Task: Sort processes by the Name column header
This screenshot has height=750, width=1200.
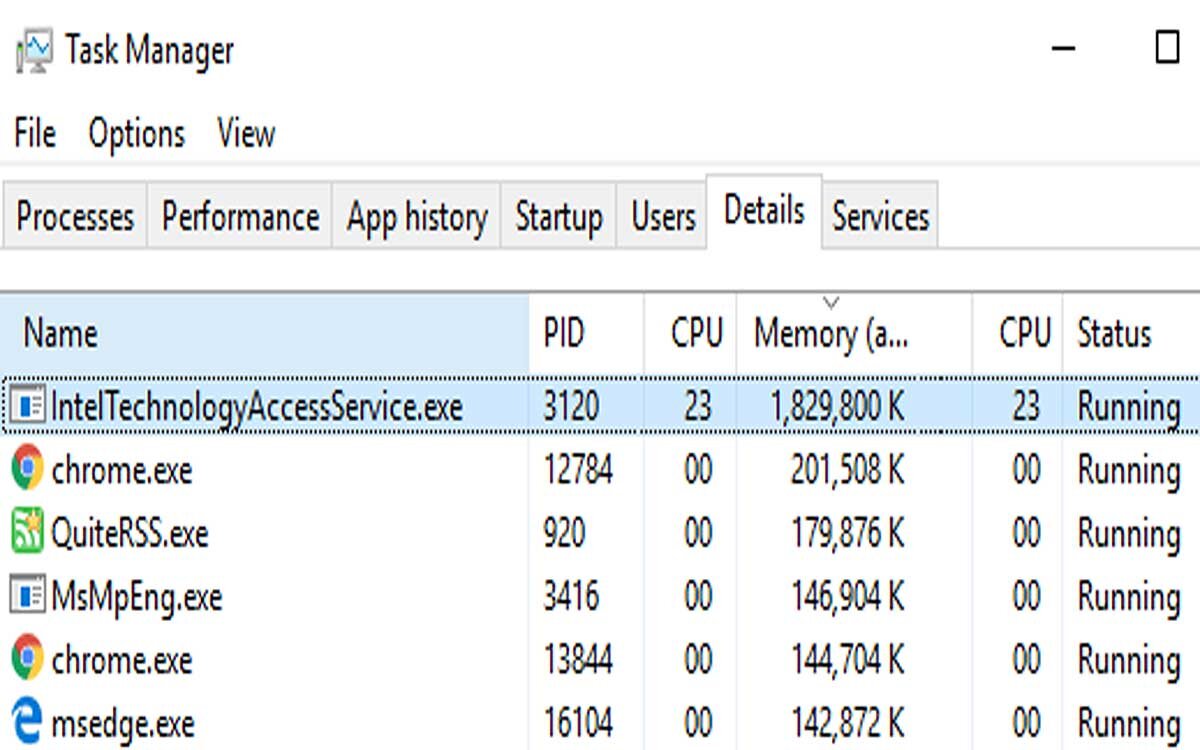Action: click(60, 334)
